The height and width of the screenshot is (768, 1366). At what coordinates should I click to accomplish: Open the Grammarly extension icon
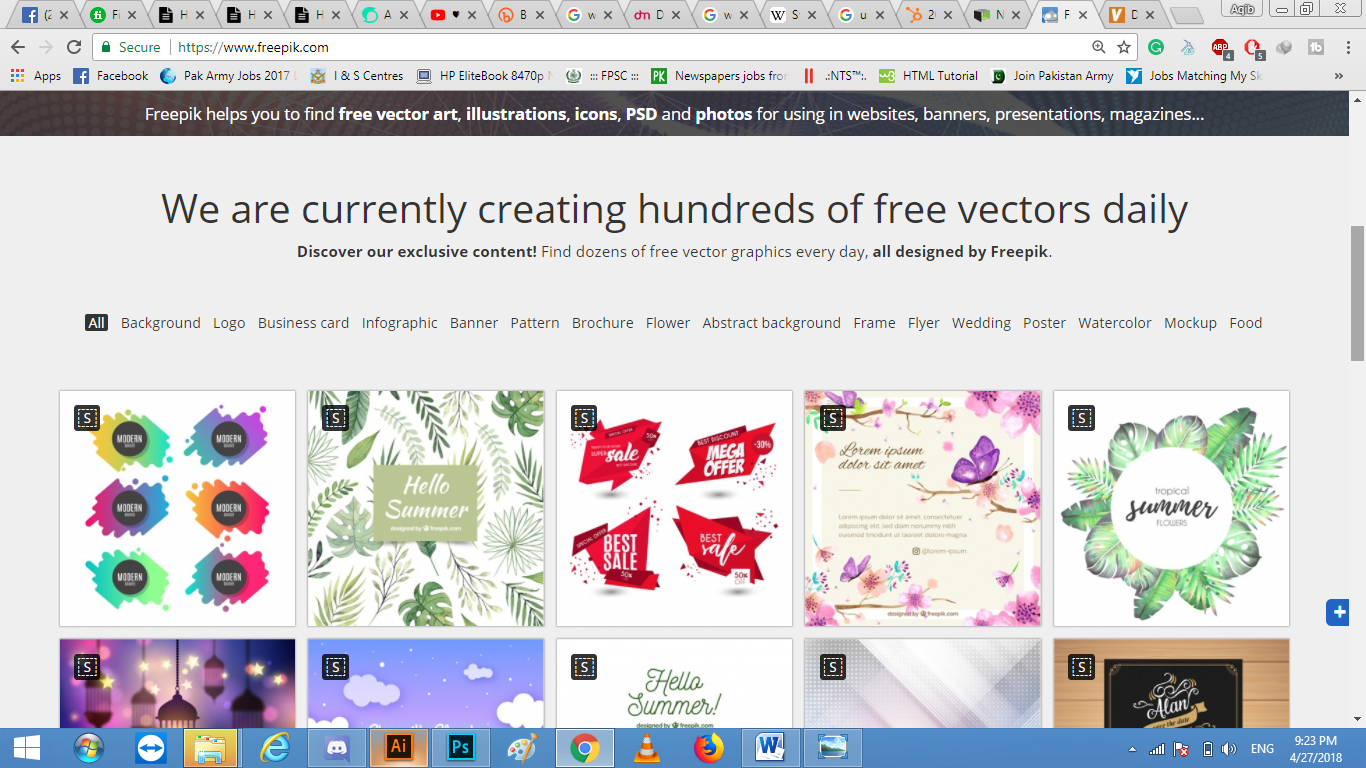pyautogui.click(x=1156, y=47)
